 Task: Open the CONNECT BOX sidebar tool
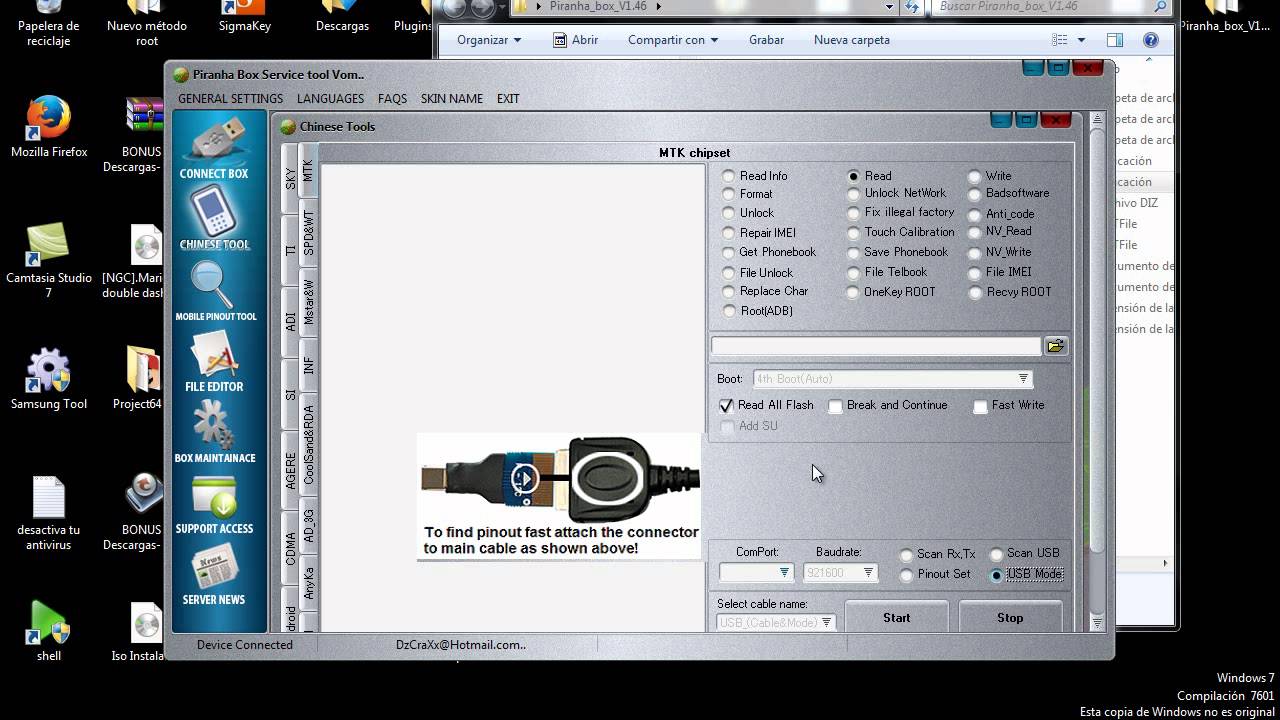[x=214, y=148]
